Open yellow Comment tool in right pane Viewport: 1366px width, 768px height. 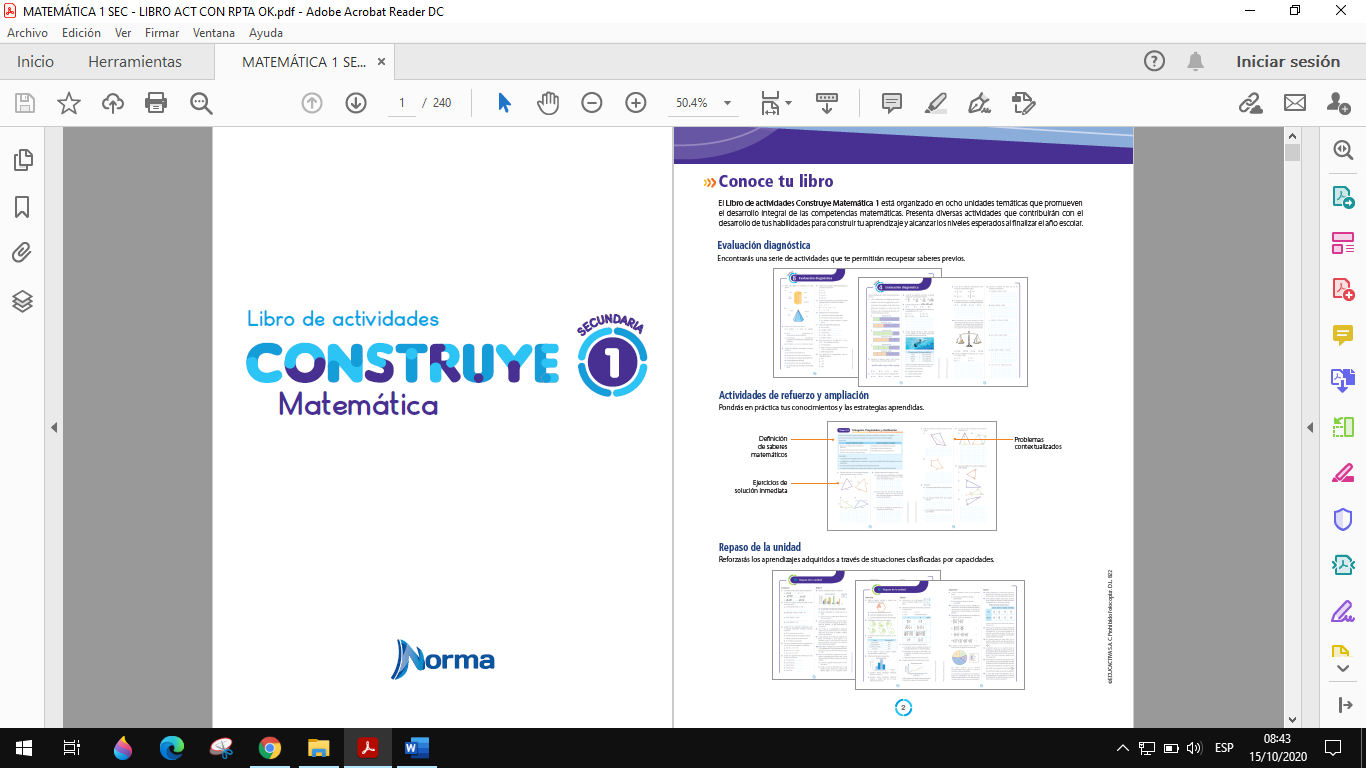click(1343, 335)
